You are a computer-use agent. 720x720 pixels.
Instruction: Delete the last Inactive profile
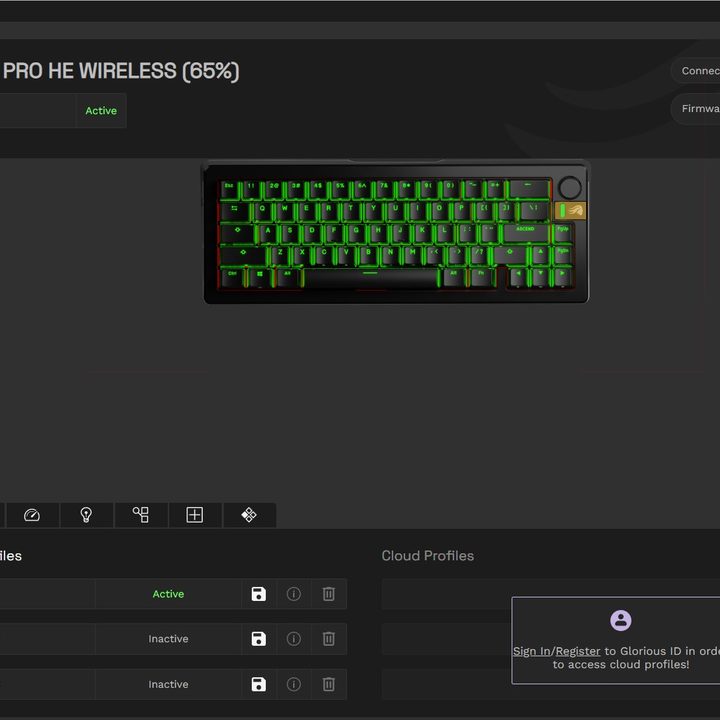[329, 684]
